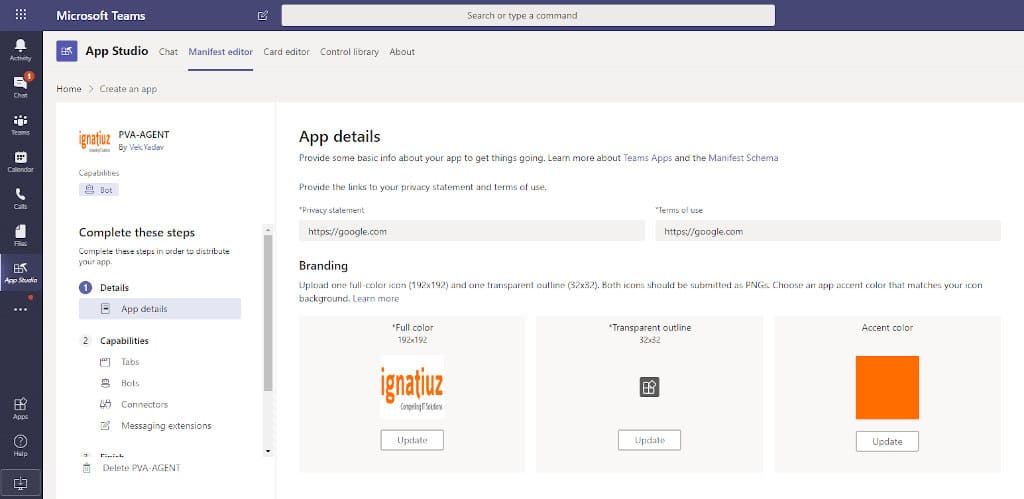The width and height of the screenshot is (1024, 499).
Task: Open the Bots capability step
Action: [x=129, y=383]
